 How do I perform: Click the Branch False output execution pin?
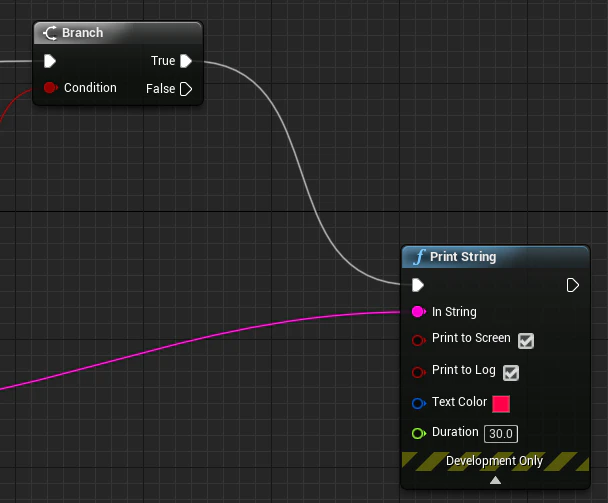click(186, 89)
